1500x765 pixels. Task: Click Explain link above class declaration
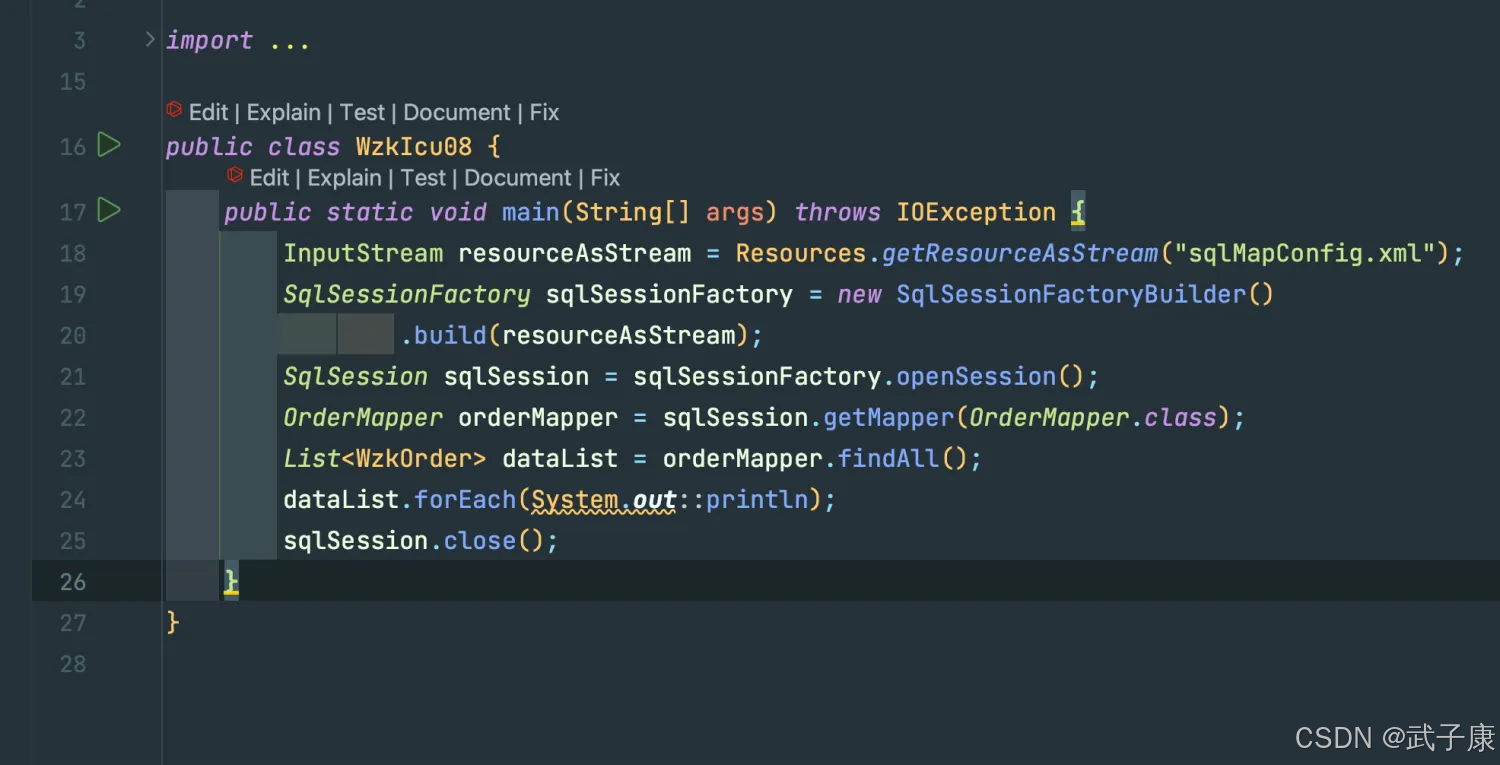pos(284,112)
